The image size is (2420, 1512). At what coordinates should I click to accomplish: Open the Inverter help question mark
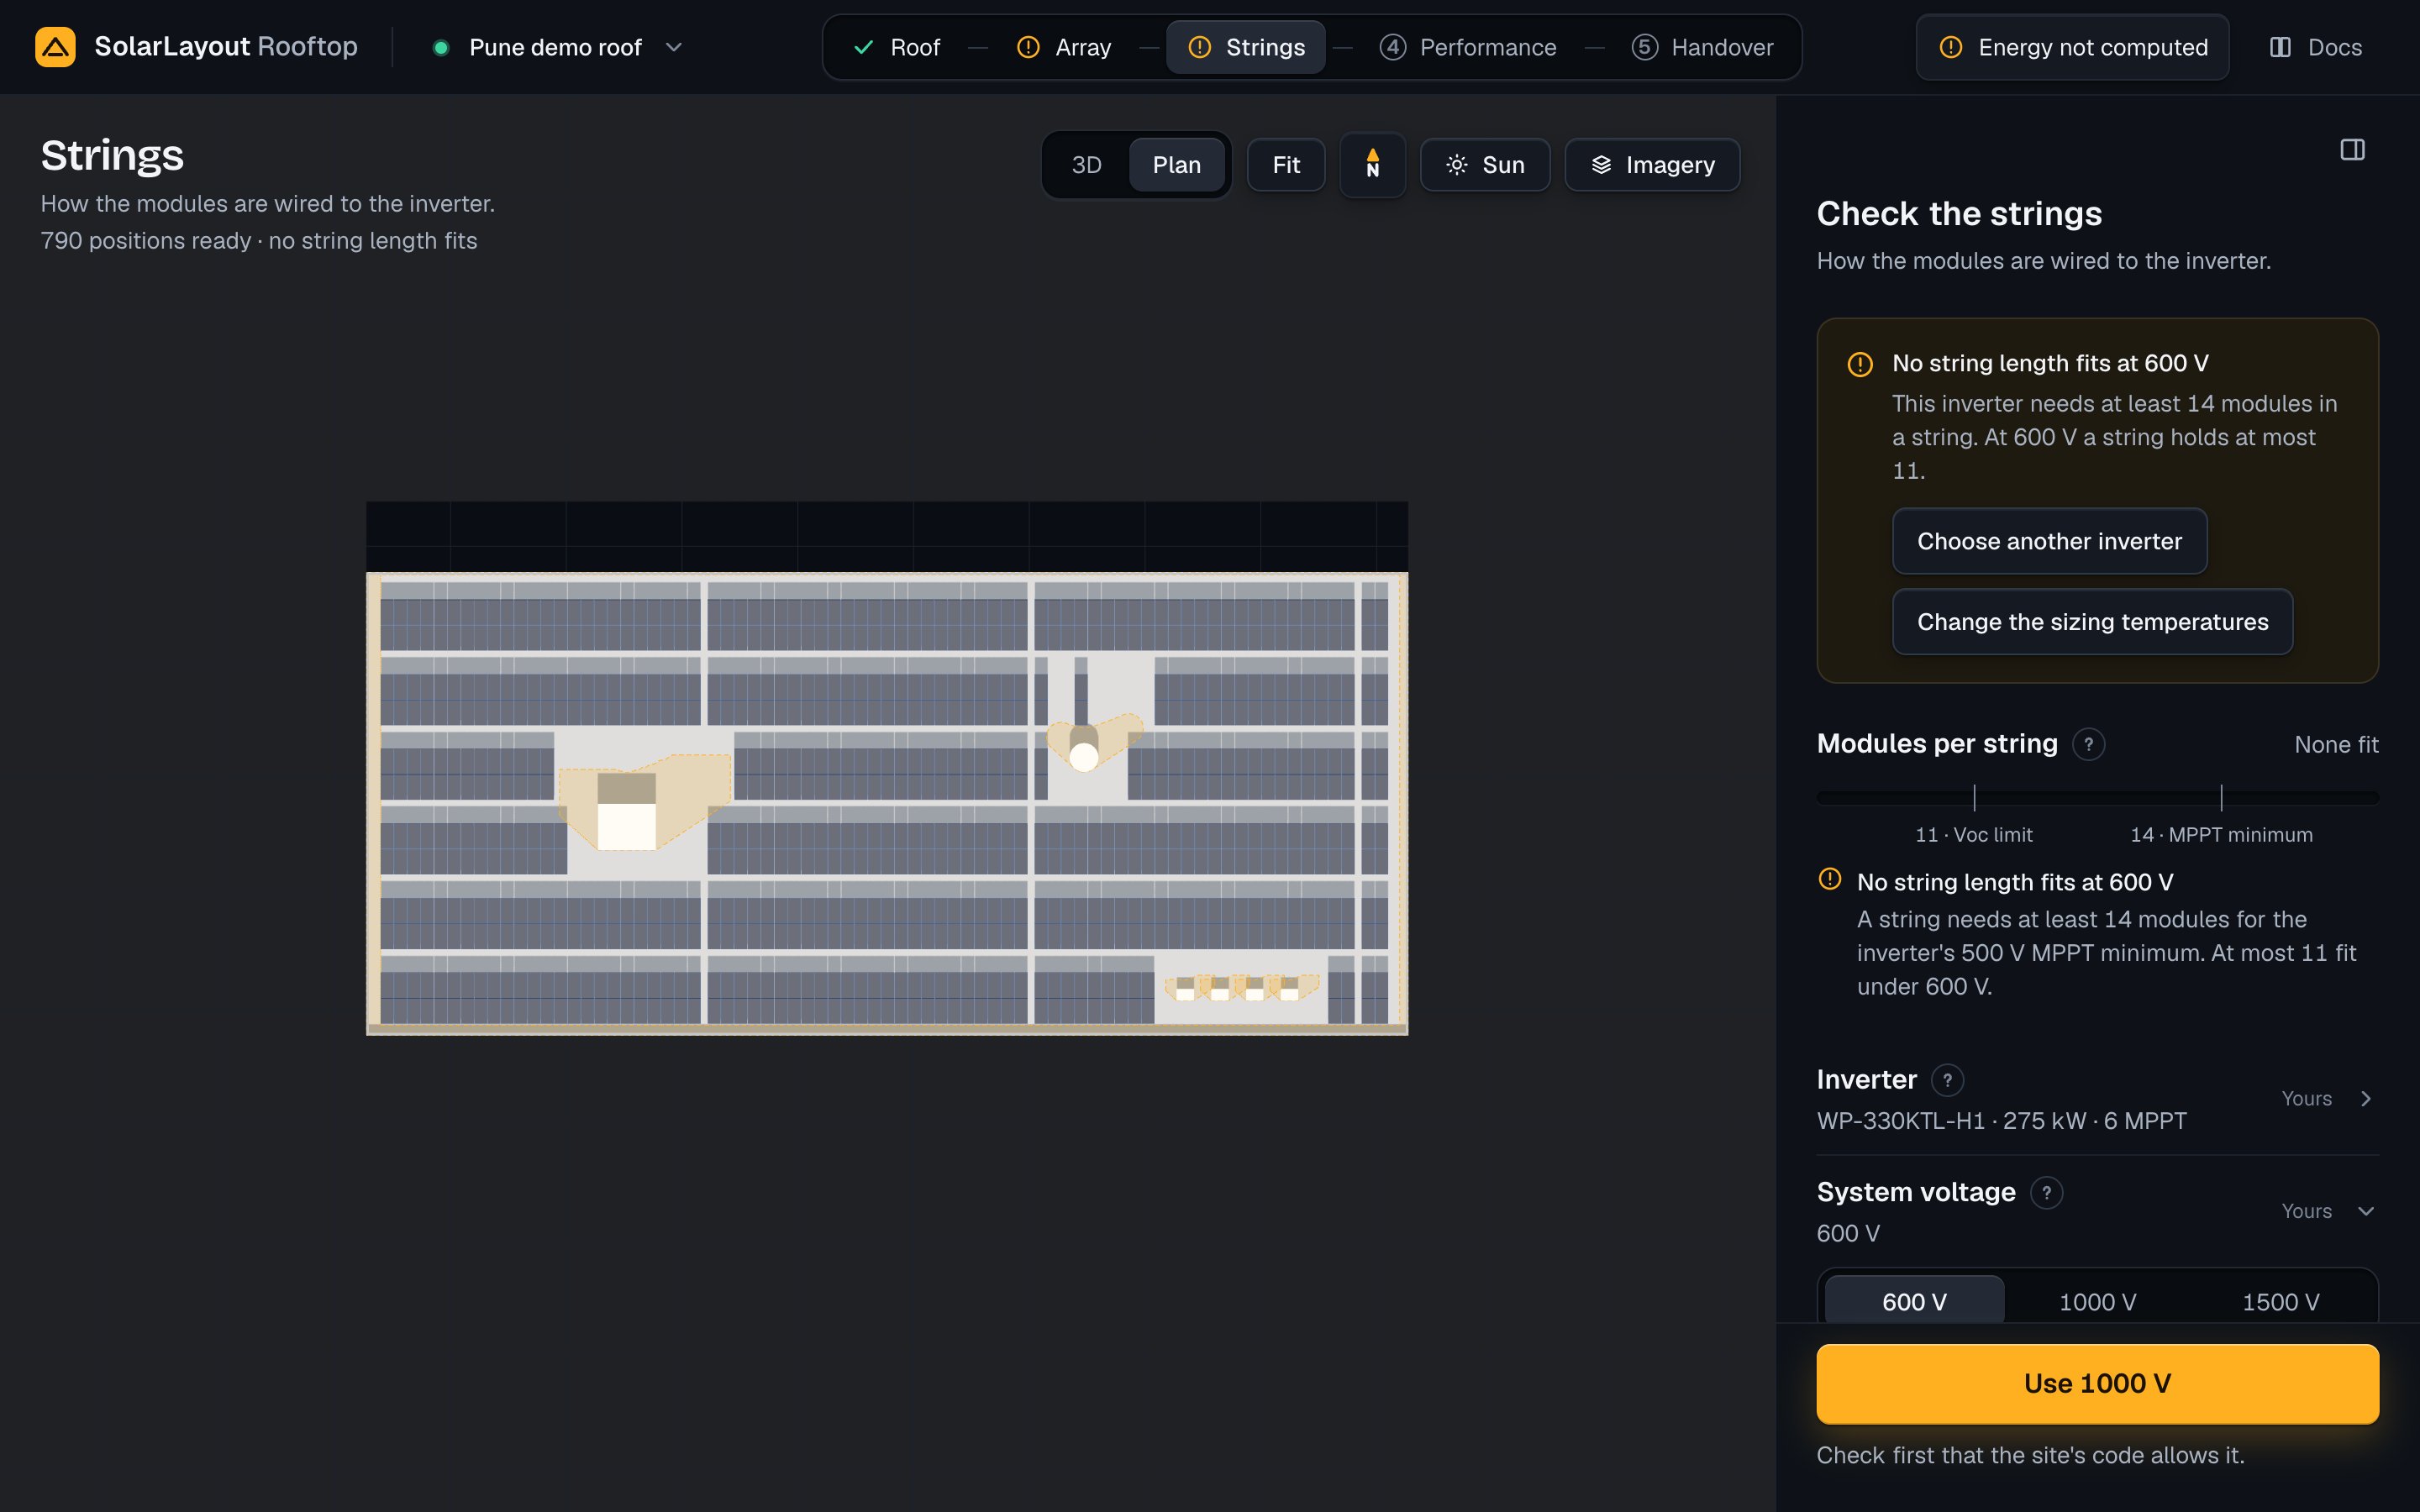tap(1947, 1080)
